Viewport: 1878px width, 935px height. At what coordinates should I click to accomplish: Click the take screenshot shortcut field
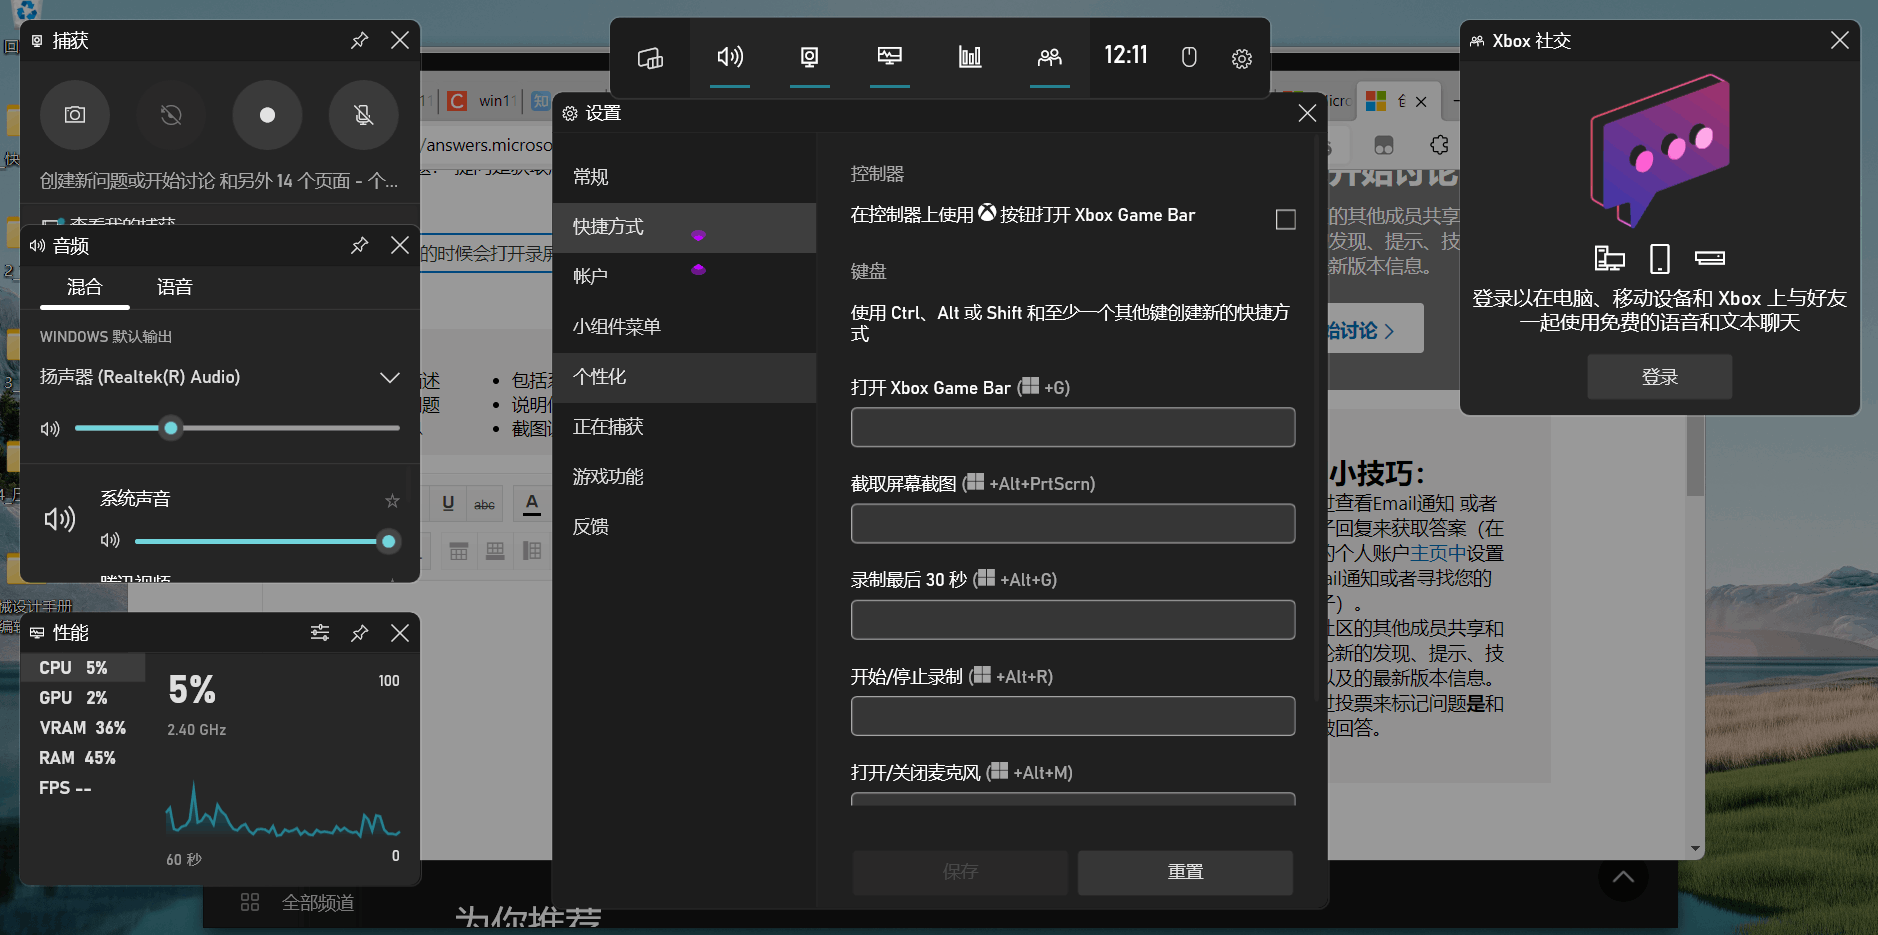pyautogui.click(x=1073, y=523)
